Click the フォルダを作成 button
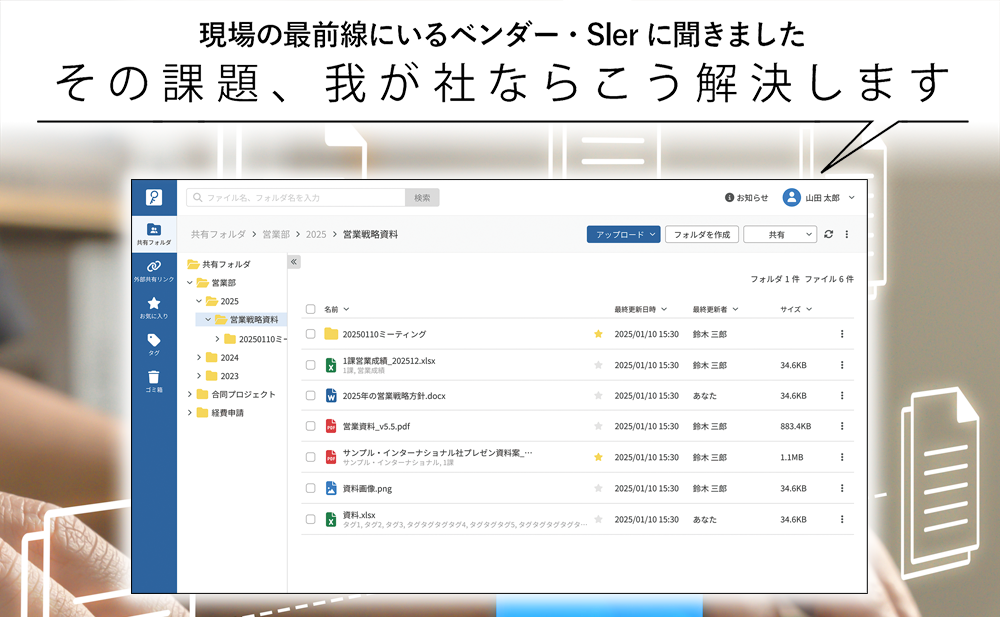Viewport: 1000px width, 617px height. pos(702,234)
